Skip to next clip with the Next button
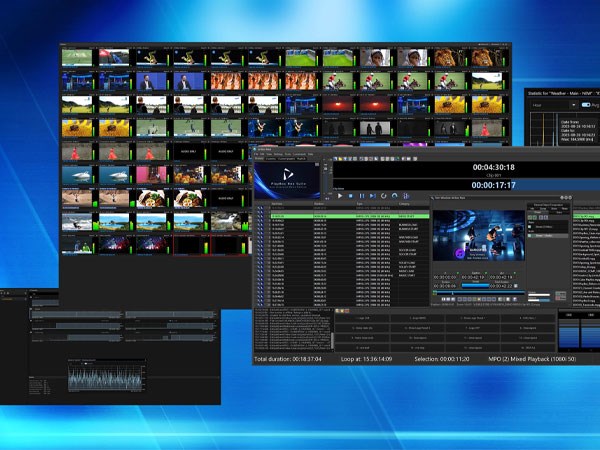Screen dimensions: 600x450 (x=372, y=196)
